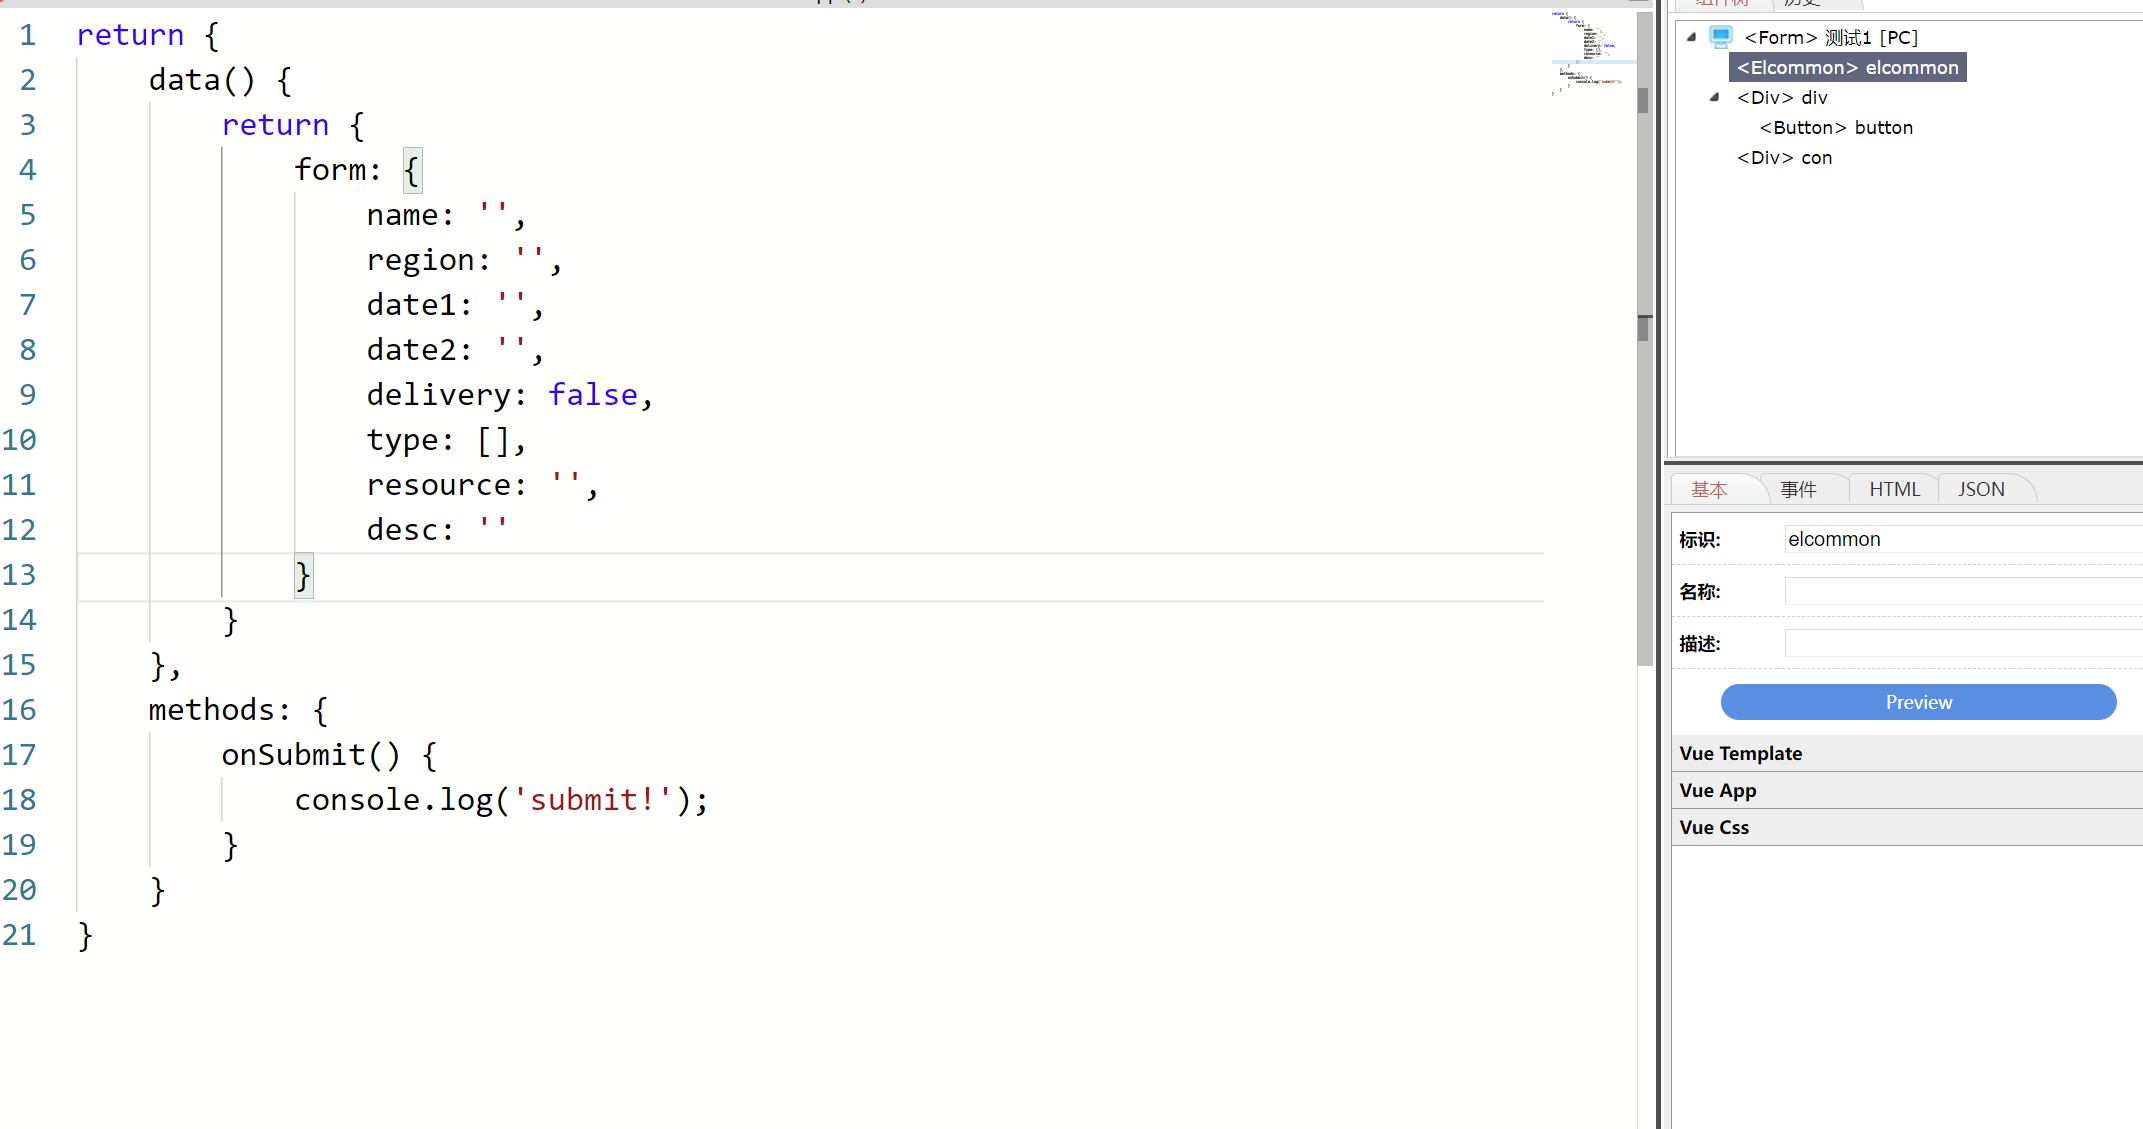Collapse the Div div tree node arrow
2143x1129 pixels.
1714,97
